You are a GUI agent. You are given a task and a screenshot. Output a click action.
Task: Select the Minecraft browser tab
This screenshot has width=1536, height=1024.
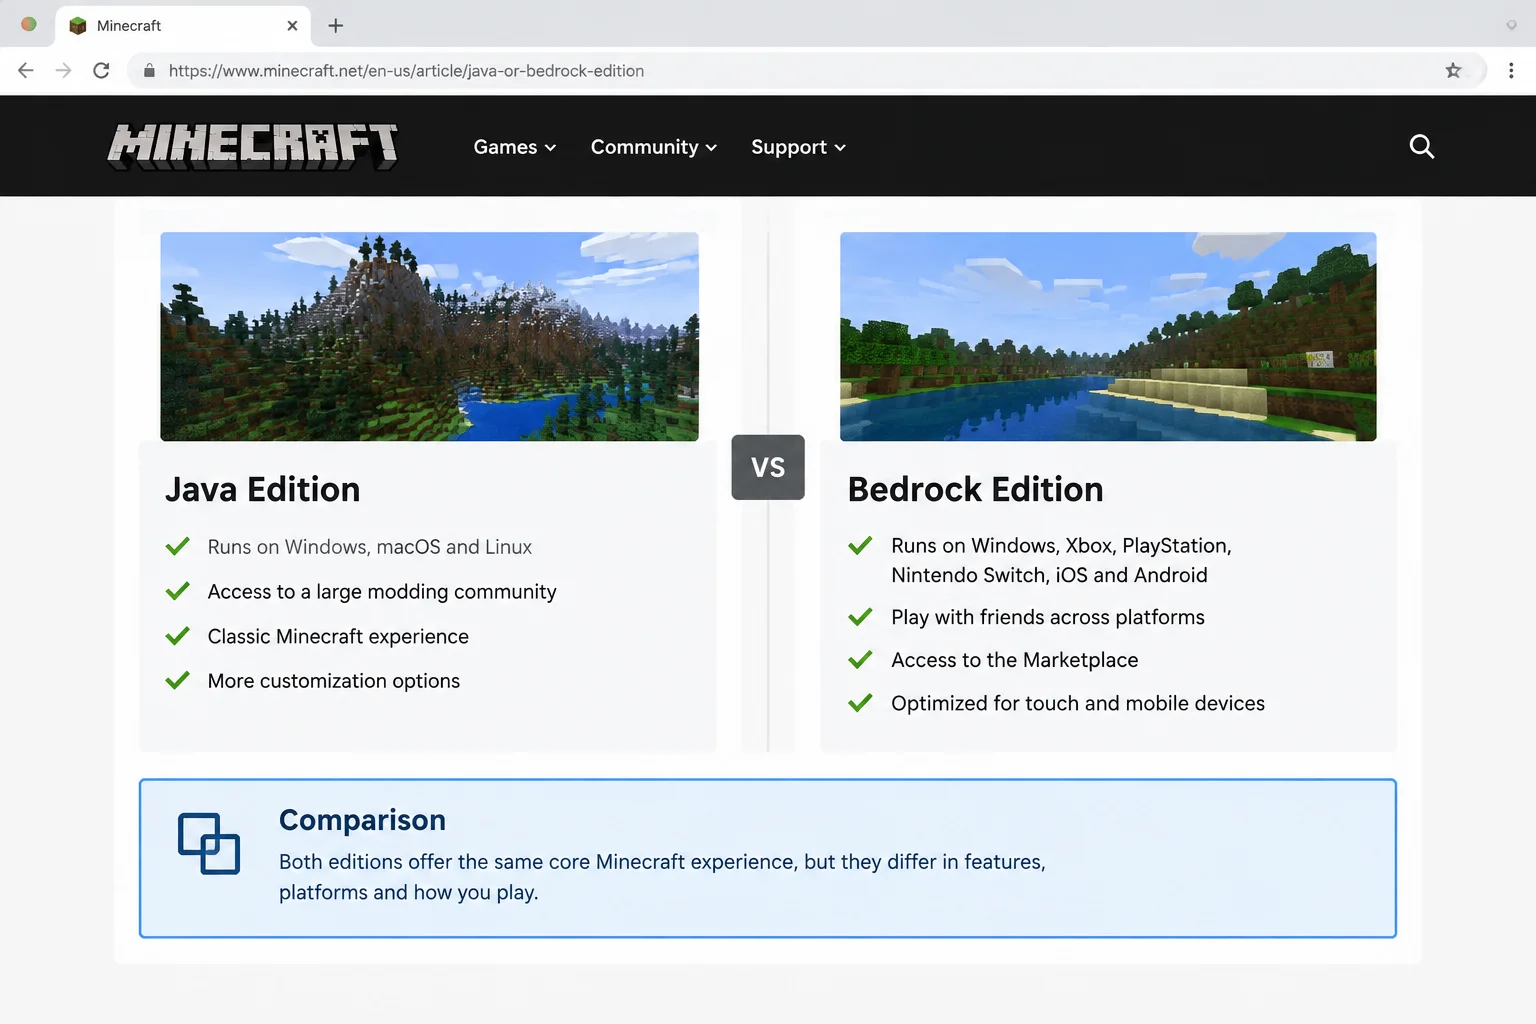183,26
